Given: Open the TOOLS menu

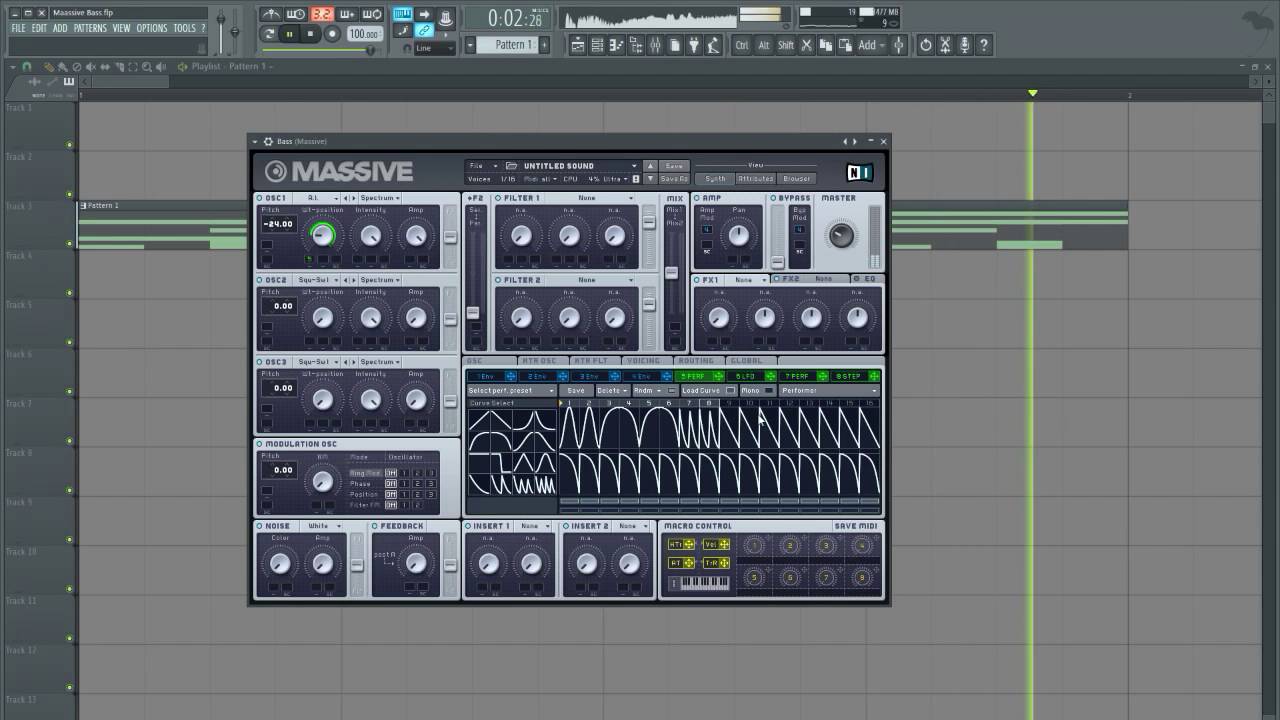Looking at the screenshot, I should pos(185,28).
